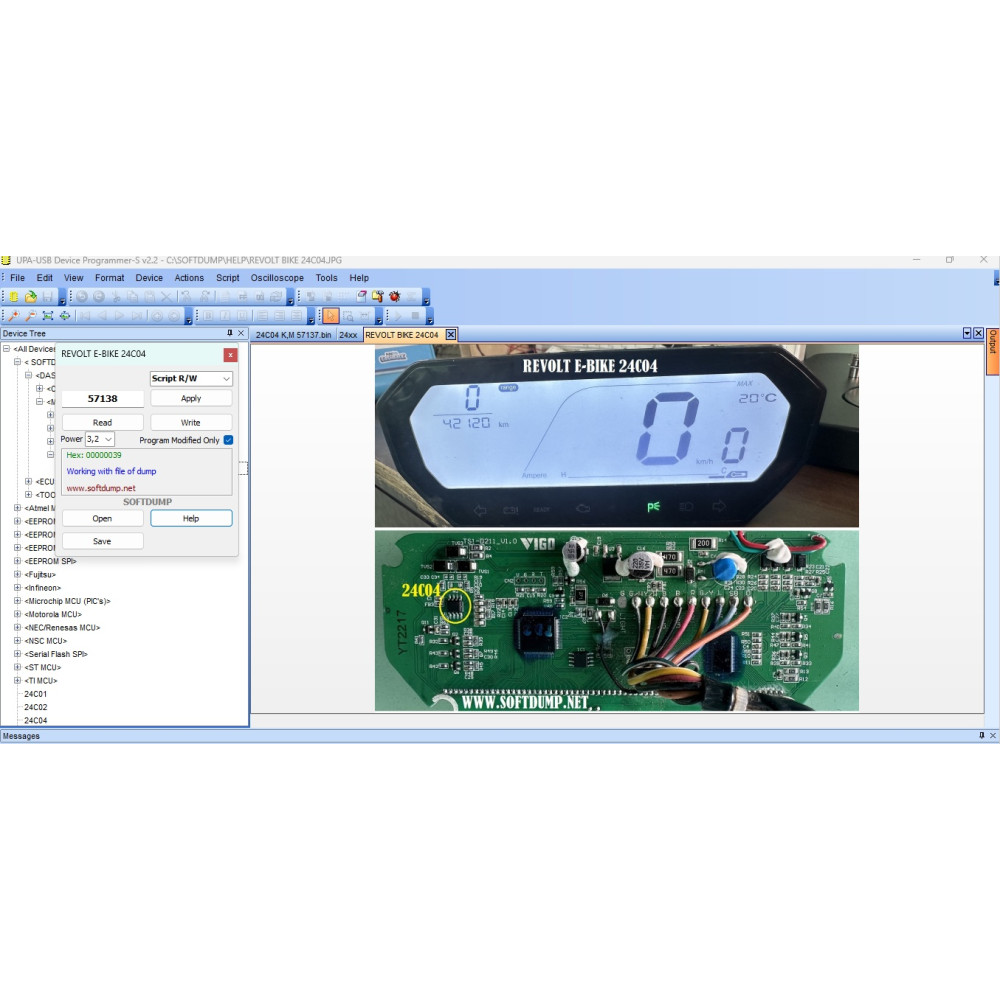
Task: Expand the Microchip MCU (PIC's) node
Action: [x=17, y=601]
